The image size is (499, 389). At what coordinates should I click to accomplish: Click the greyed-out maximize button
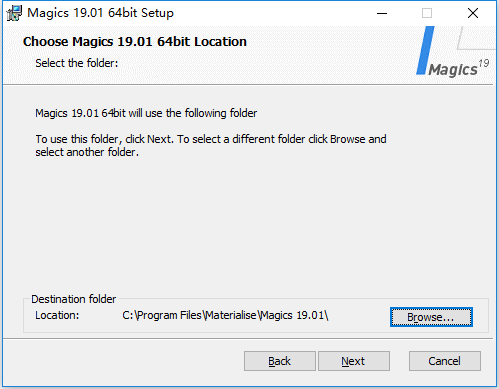click(x=427, y=13)
